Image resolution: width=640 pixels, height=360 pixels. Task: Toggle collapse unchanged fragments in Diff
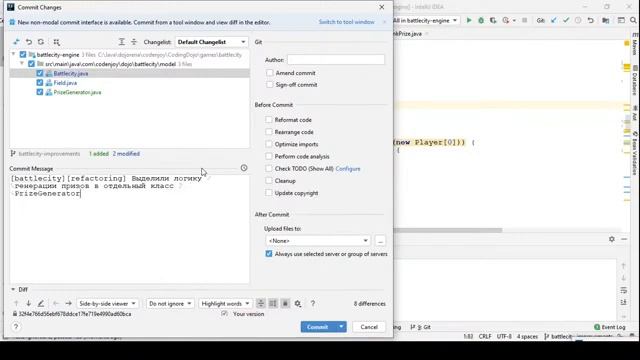coord(260,303)
